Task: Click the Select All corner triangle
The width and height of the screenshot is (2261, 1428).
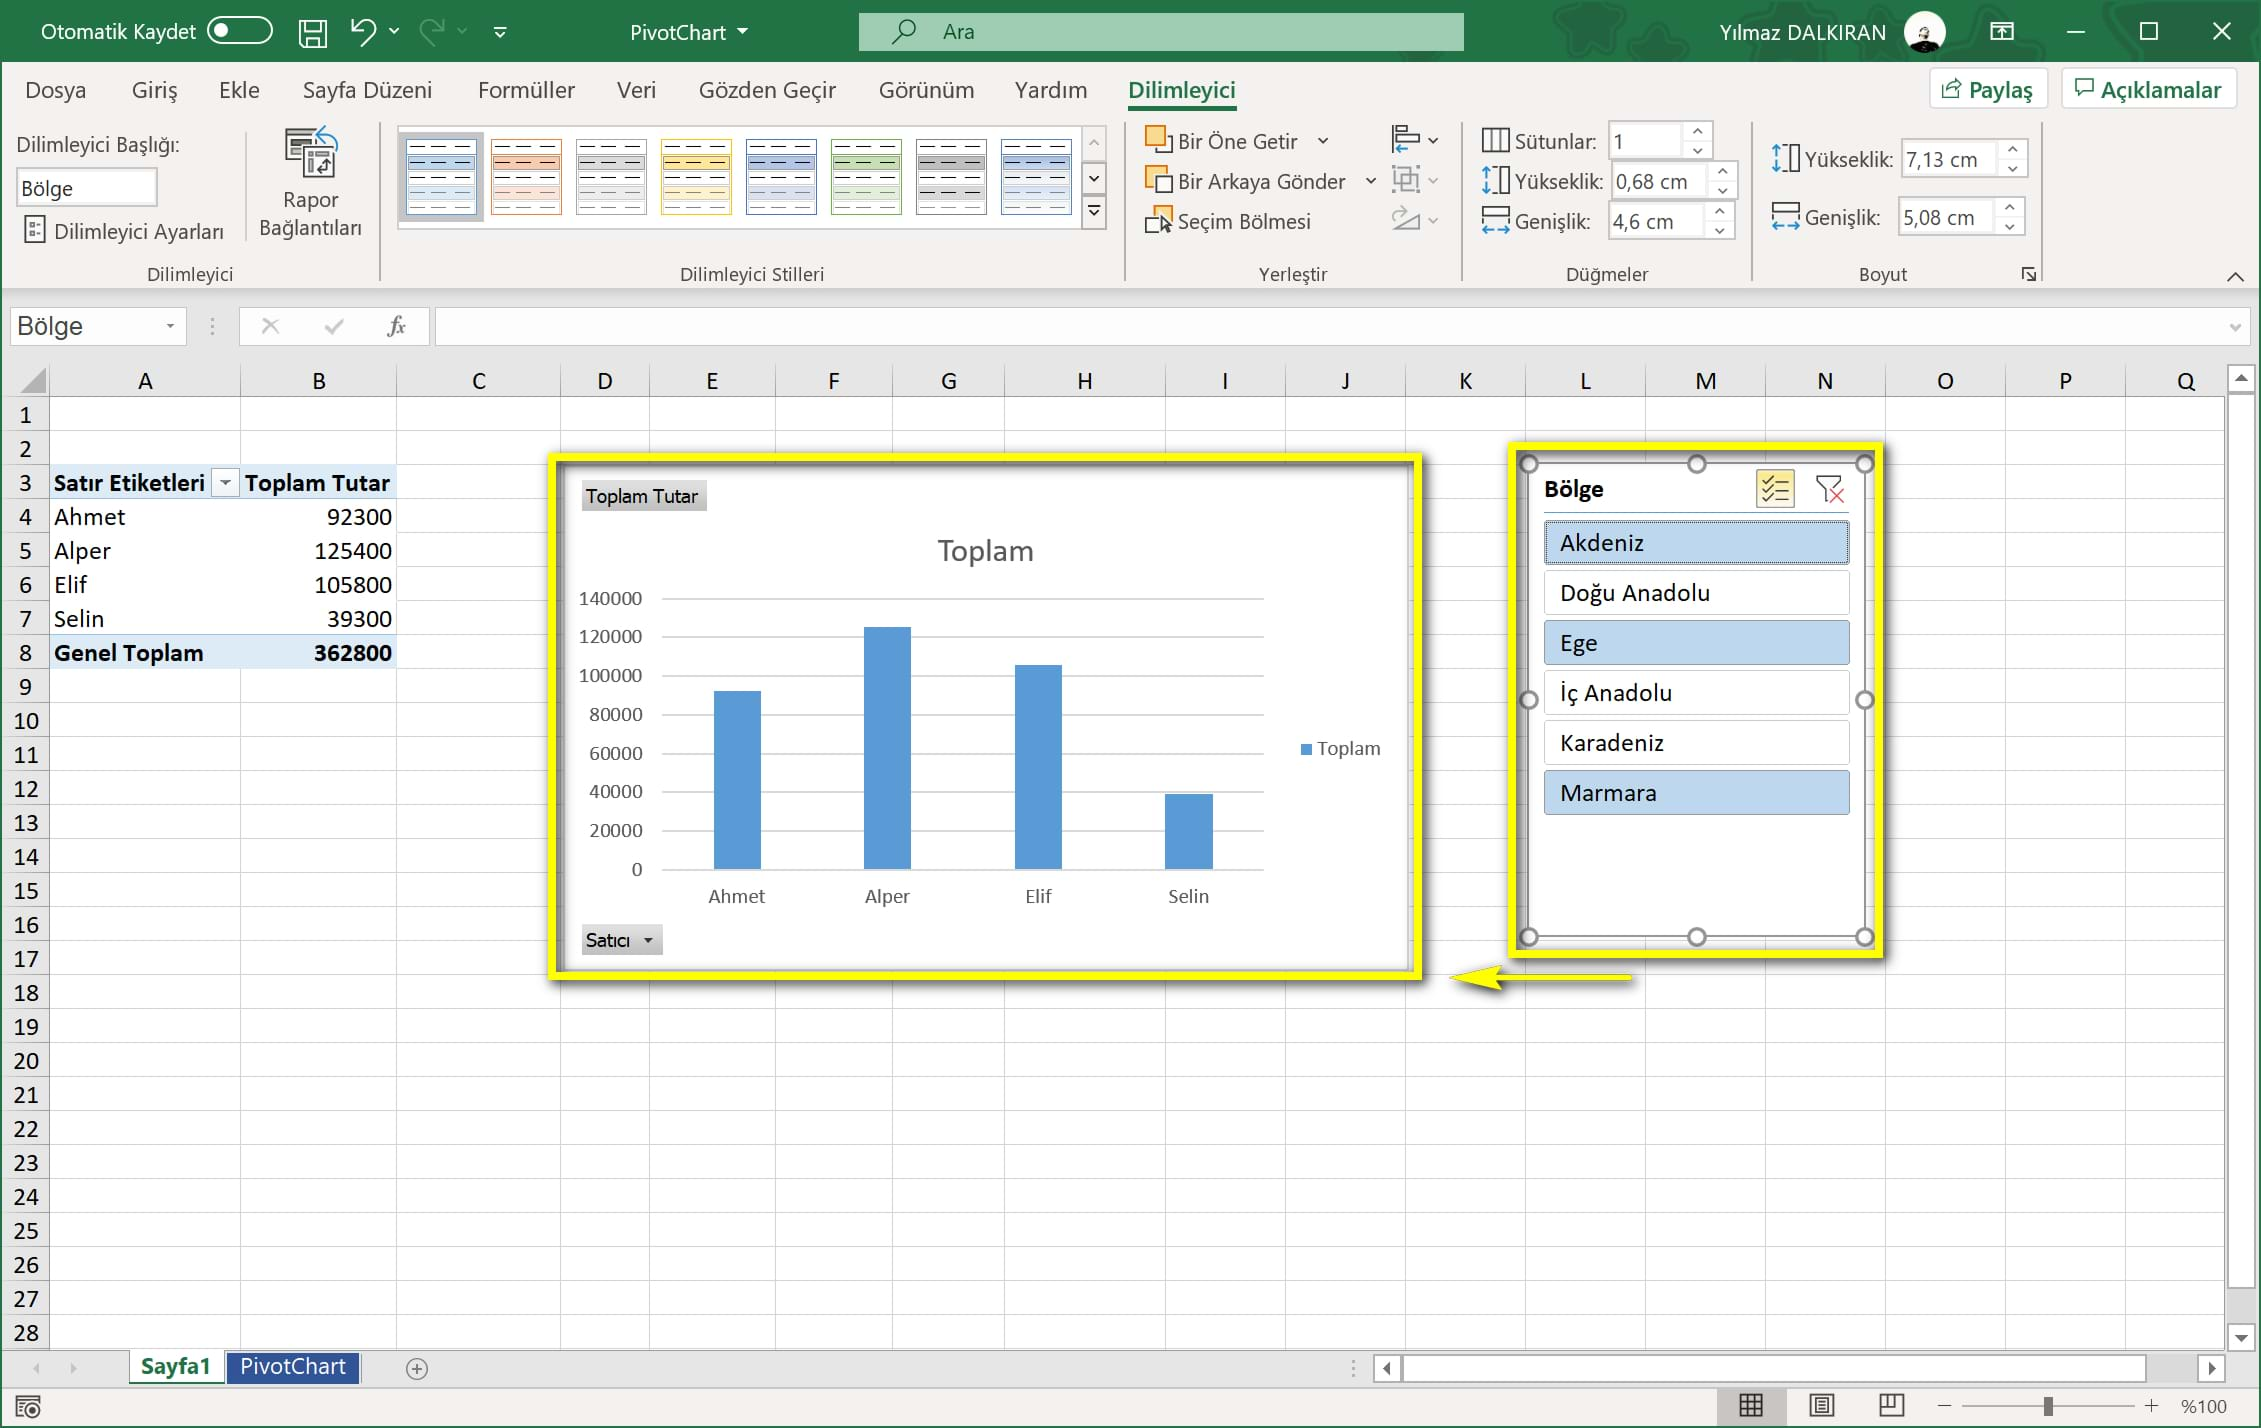Action: click(x=33, y=380)
